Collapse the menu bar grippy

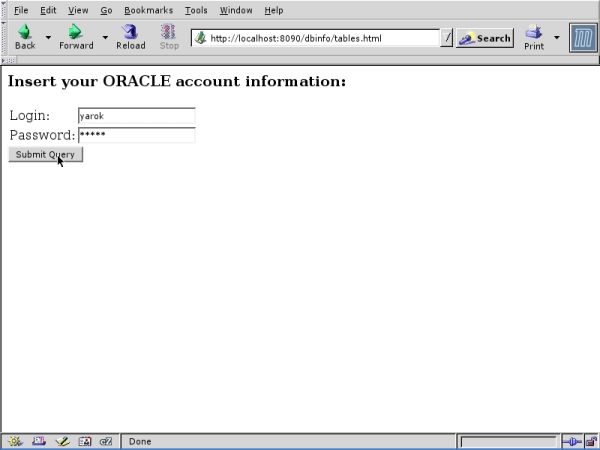(x=4, y=10)
